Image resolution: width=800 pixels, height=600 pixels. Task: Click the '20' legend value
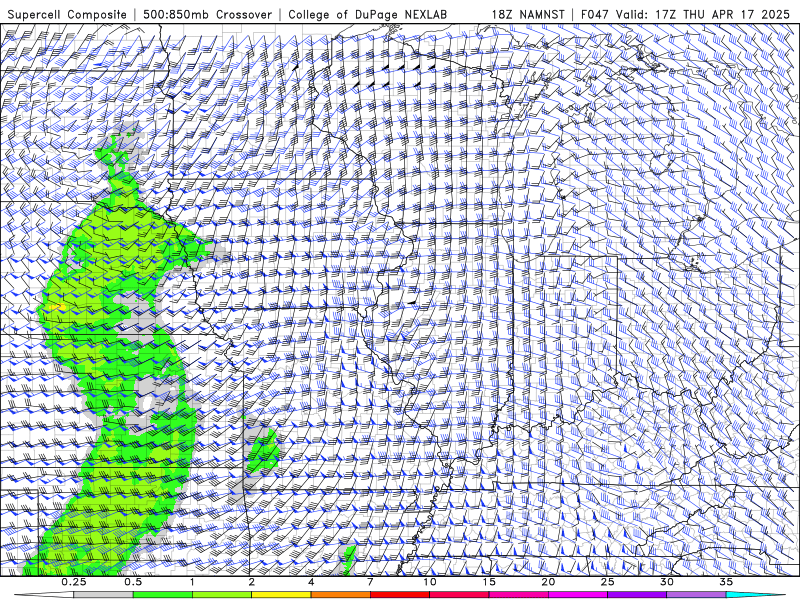coord(548,582)
